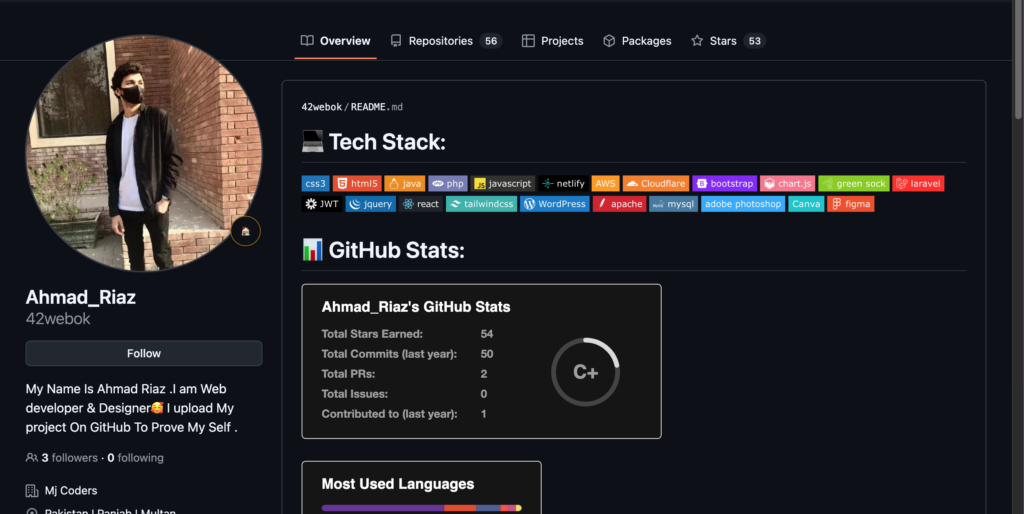Click the Contributed to (last year) label
Image resolution: width=1024 pixels, height=514 pixels.
pyautogui.click(x=389, y=414)
